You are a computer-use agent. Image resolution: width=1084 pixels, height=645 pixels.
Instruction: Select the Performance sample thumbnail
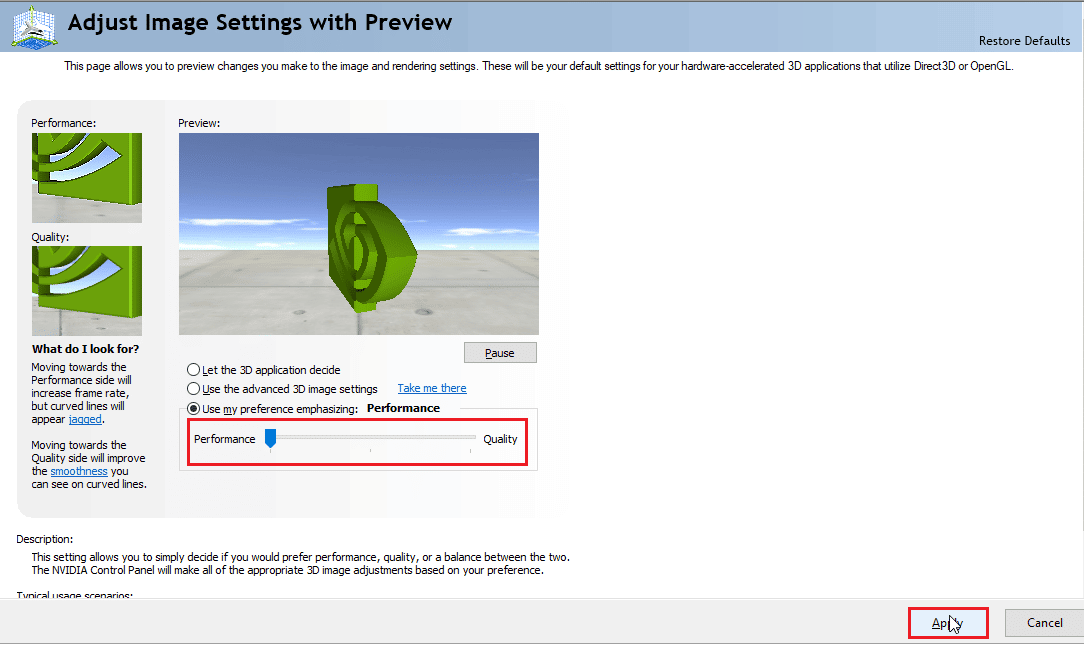pyautogui.click(x=86, y=178)
